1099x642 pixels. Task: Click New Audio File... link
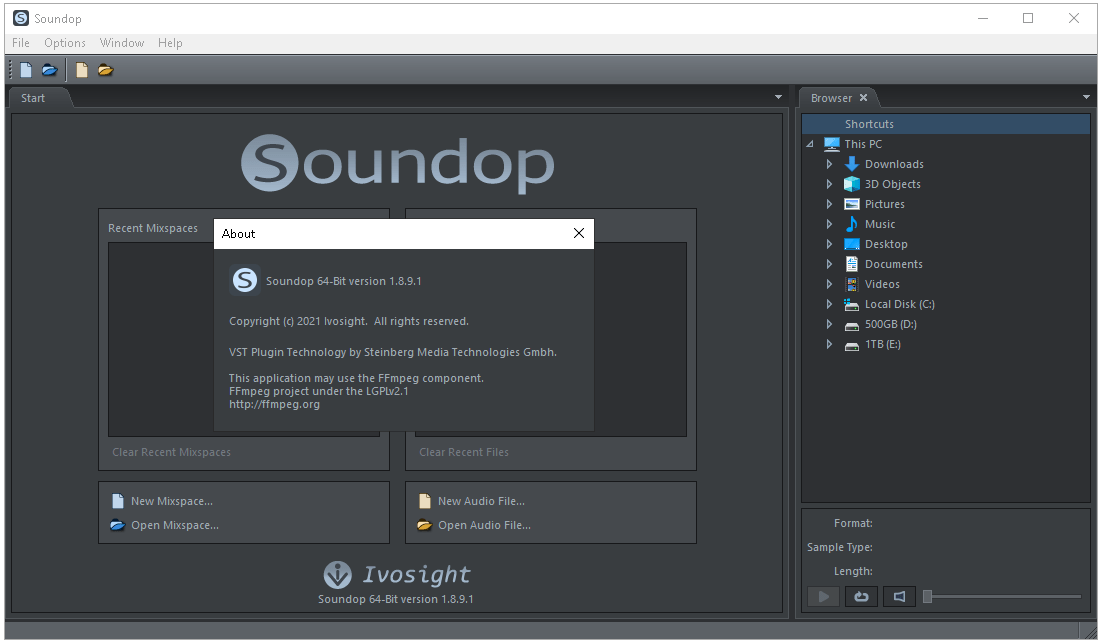(x=482, y=501)
